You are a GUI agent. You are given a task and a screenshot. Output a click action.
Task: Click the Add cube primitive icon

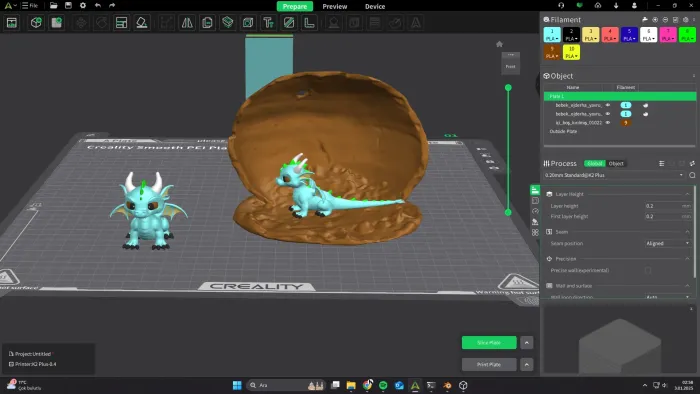[x=36, y=23]
